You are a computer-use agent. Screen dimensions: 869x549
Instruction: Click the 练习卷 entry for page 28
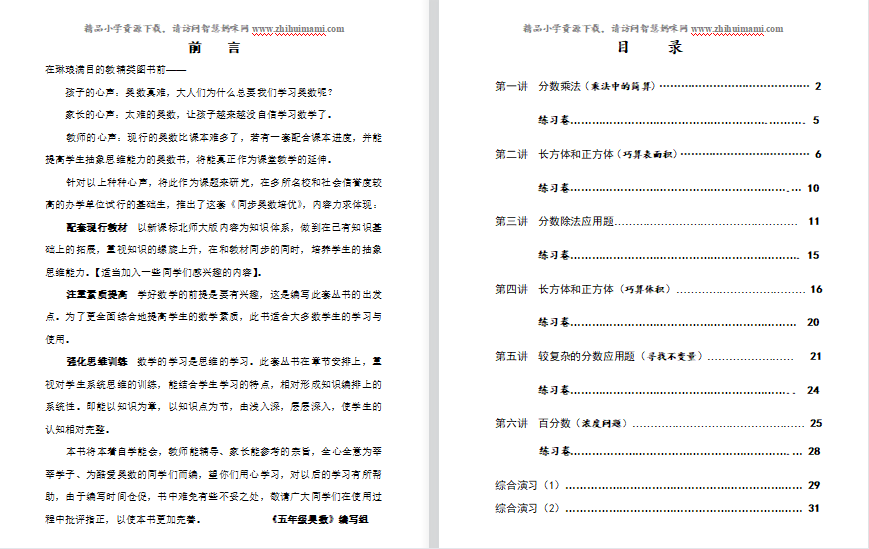click(555, 452)
